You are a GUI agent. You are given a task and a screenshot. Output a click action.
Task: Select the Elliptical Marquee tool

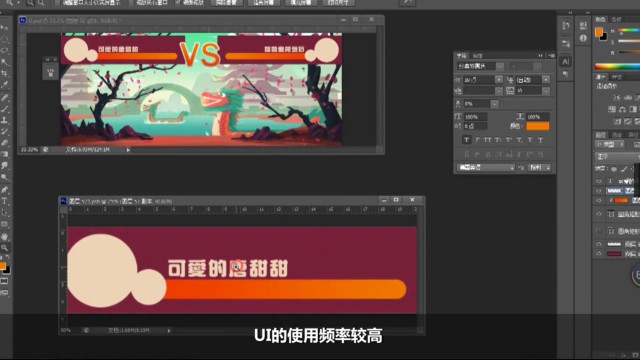(4, 40)
